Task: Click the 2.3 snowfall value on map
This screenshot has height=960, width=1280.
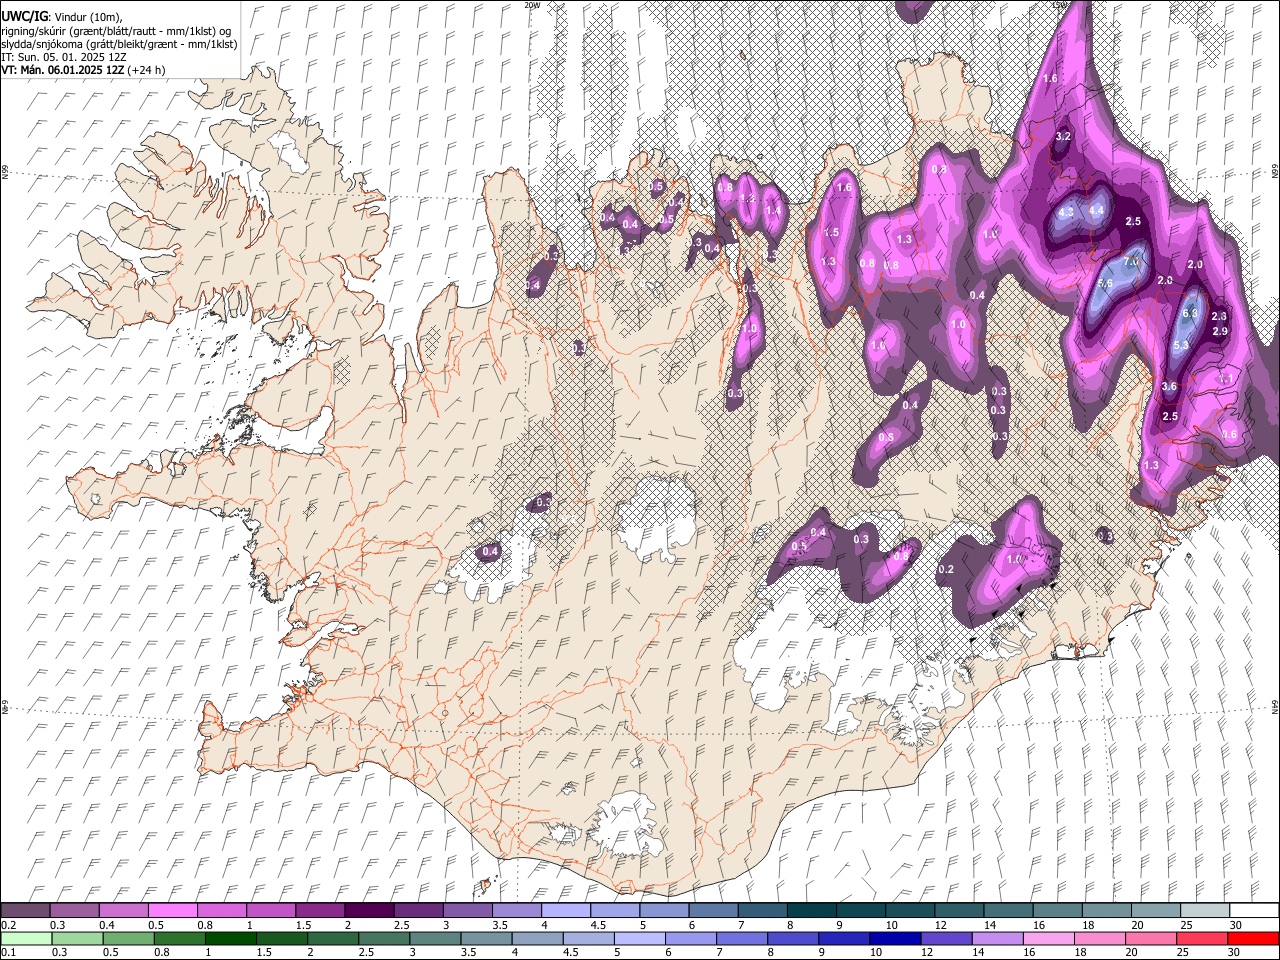Action: [x=1219, y=316]
